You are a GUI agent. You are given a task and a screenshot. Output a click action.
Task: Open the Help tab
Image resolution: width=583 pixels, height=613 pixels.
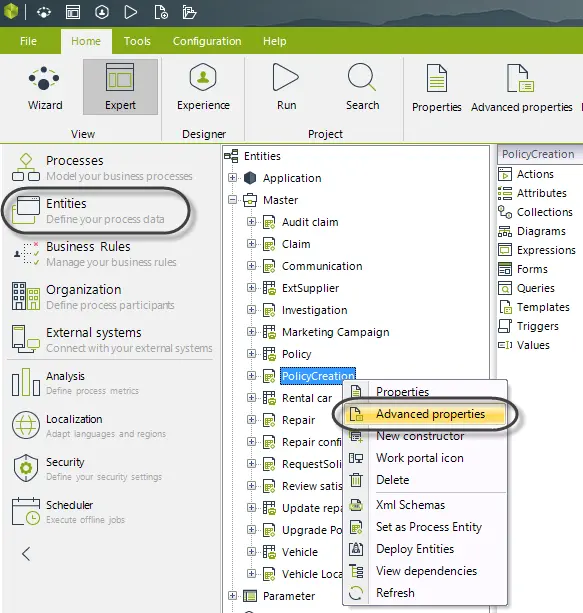[x=274, y=41]
